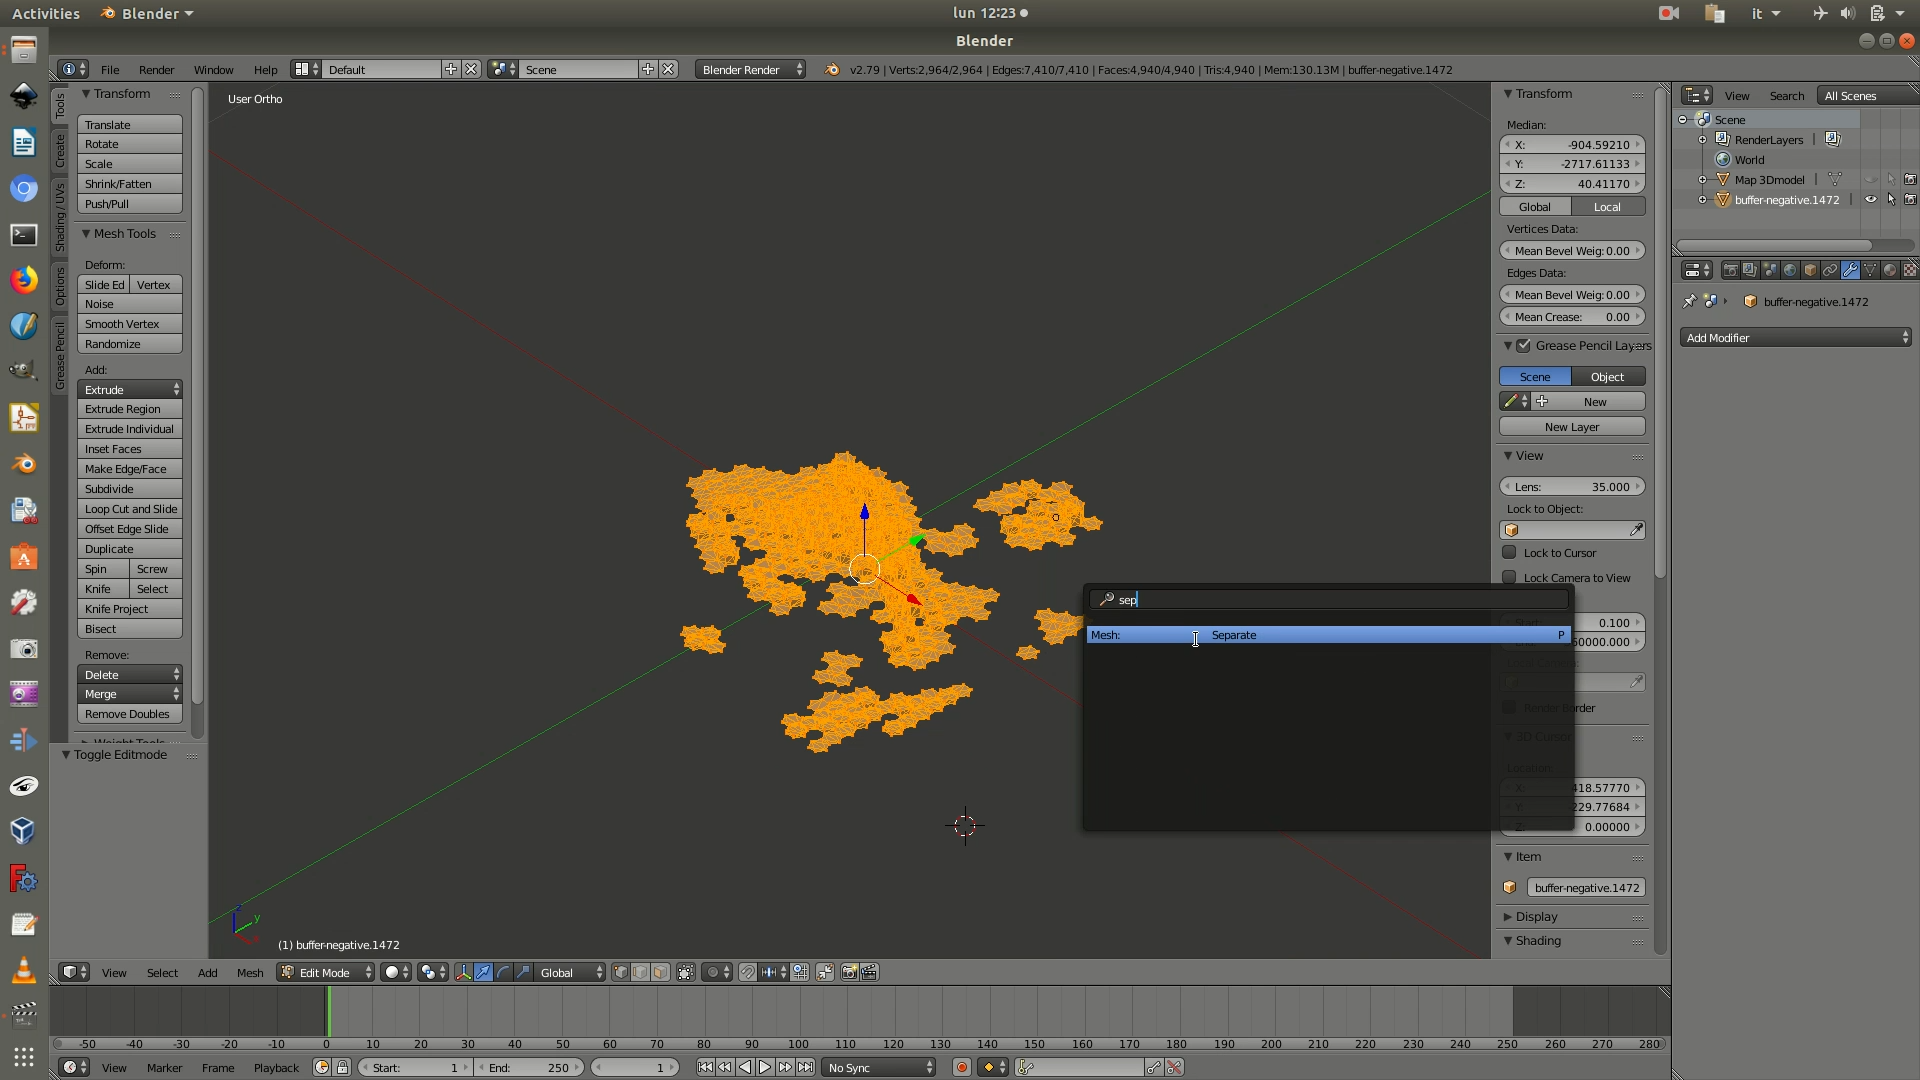
Task: Open Render Layers properties tab
Action: [1750, 270]
